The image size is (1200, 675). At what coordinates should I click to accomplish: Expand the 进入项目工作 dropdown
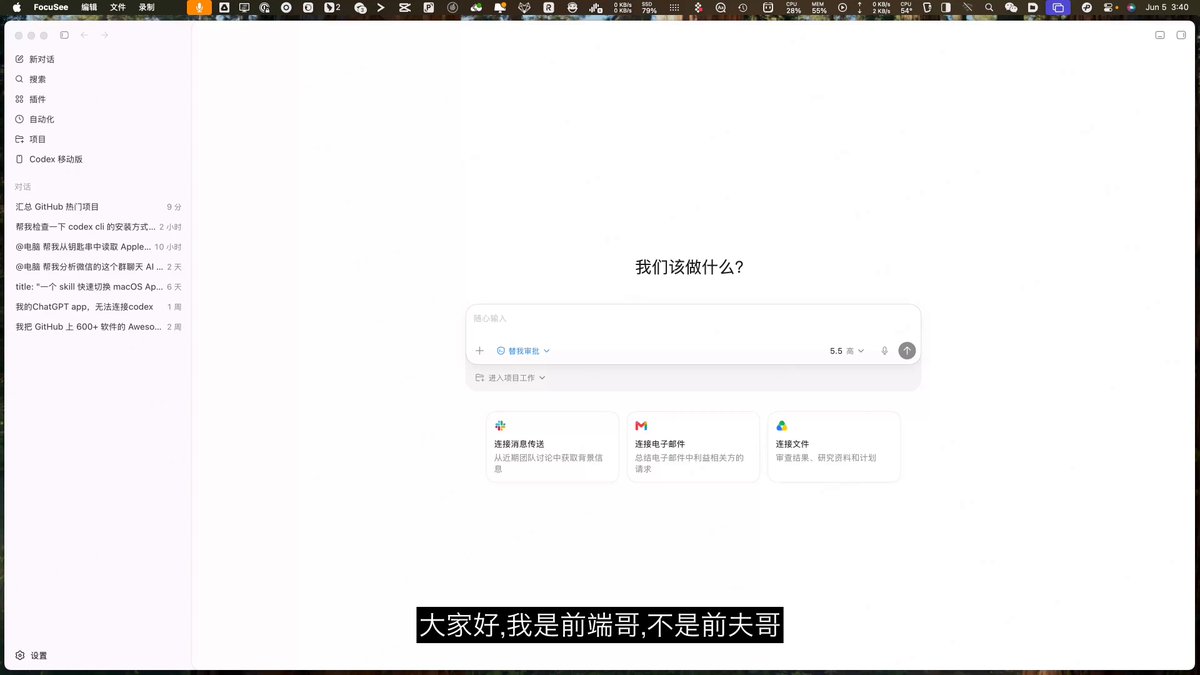[x=510, y=378]
